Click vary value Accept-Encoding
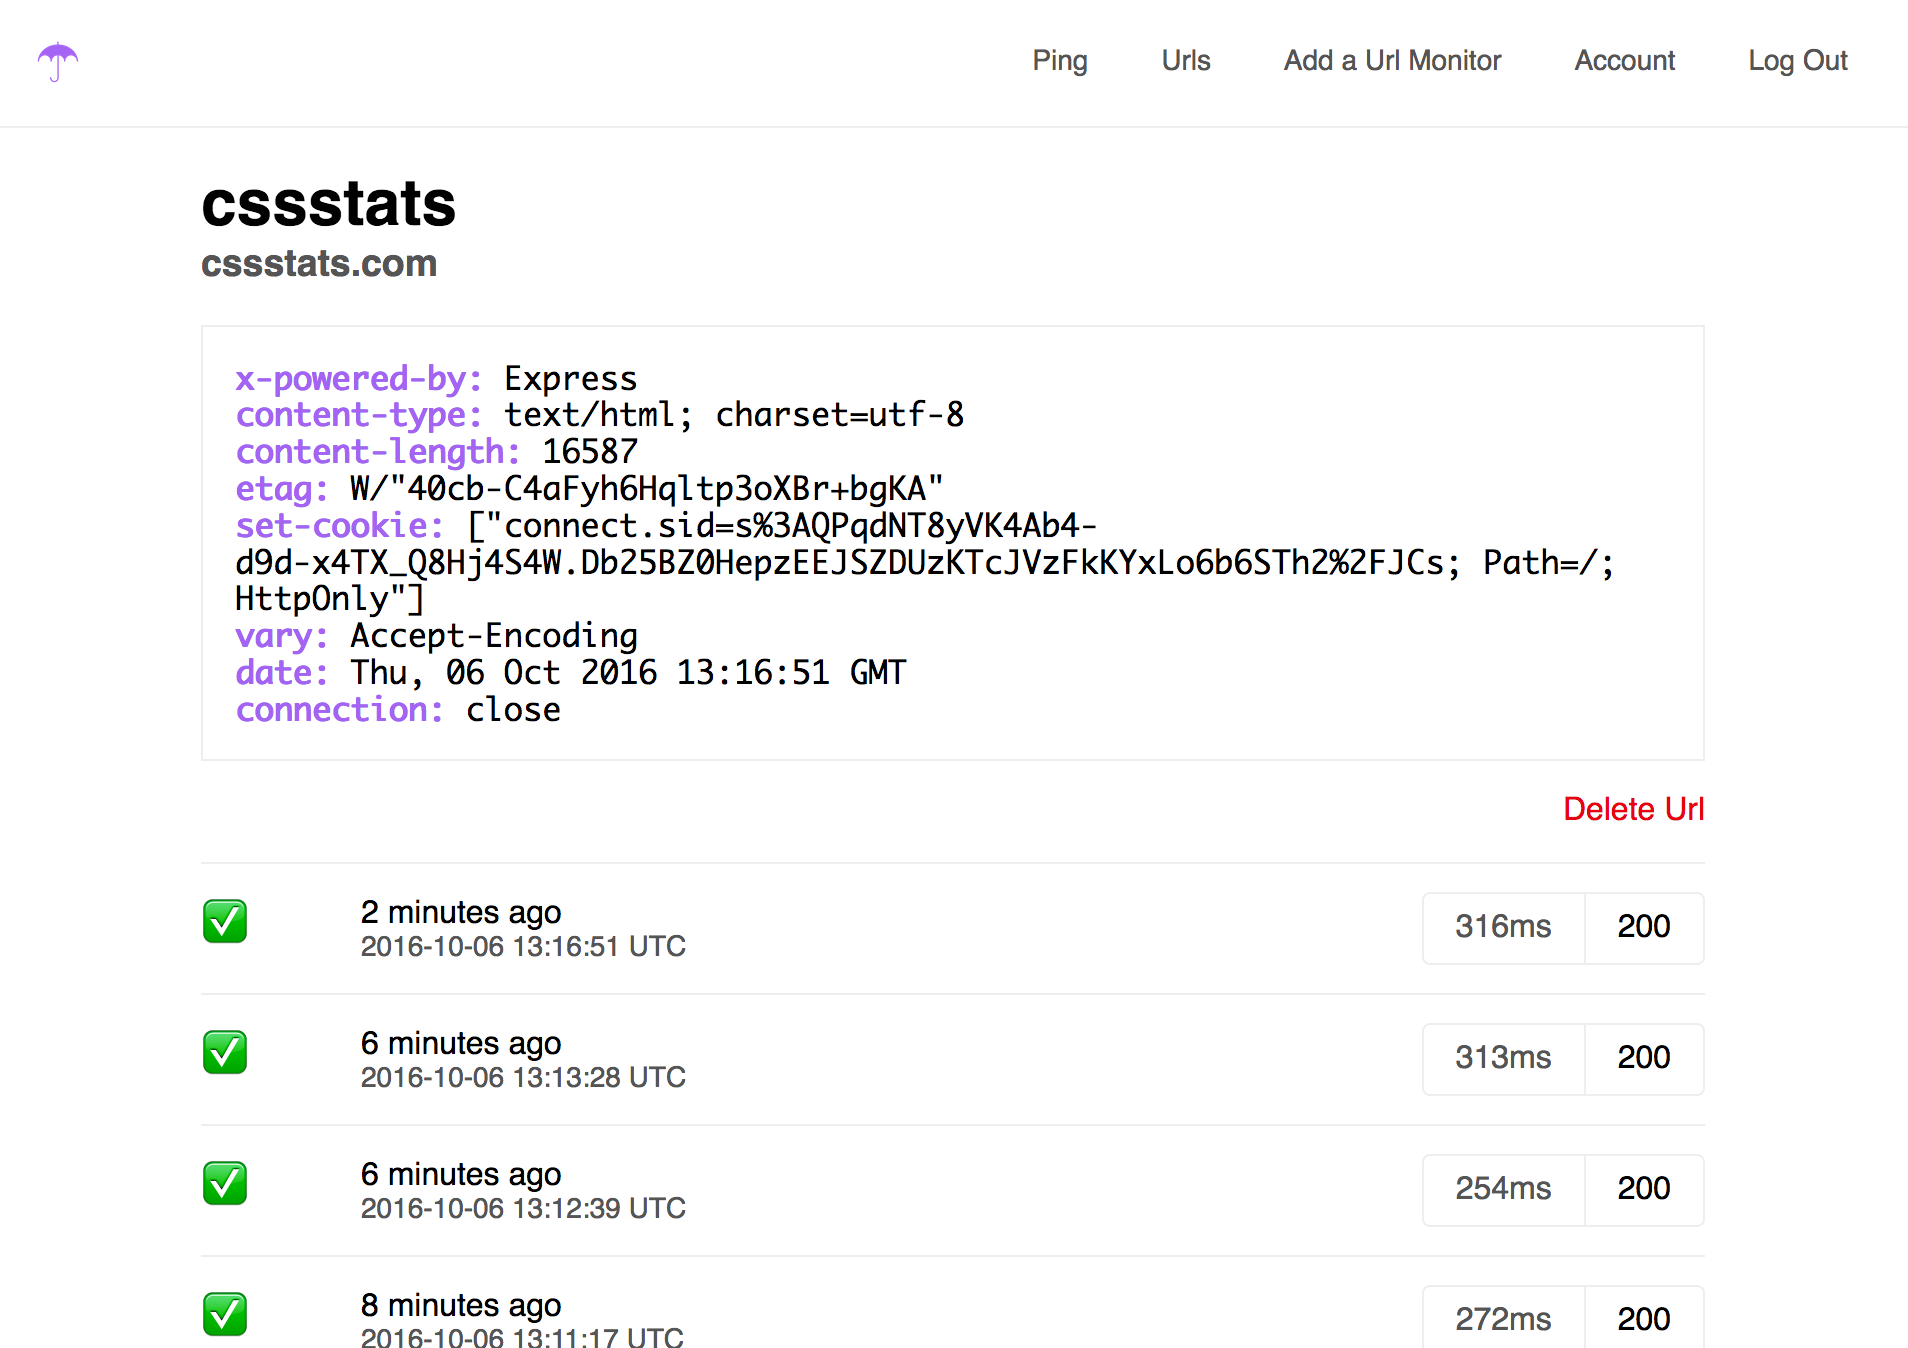 494,636
